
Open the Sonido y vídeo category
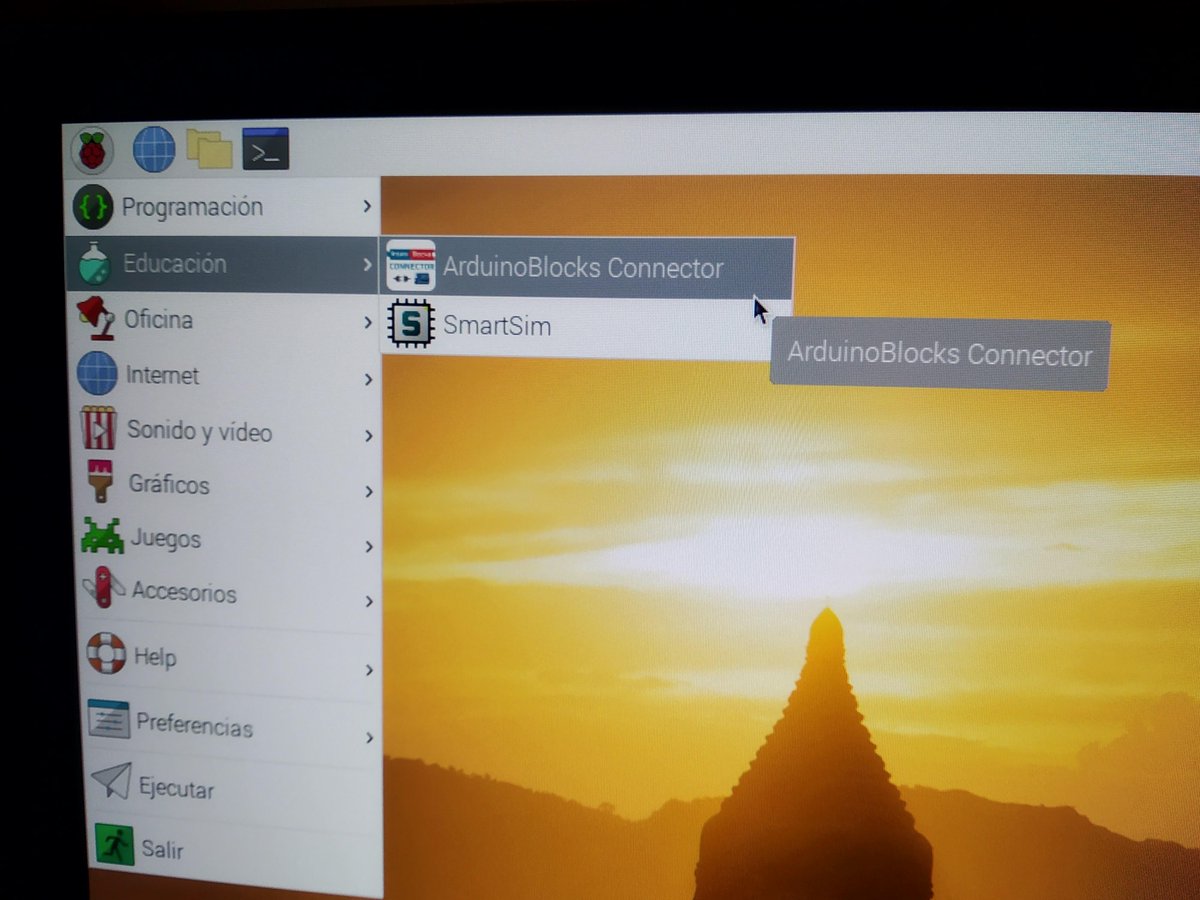[225, 432]
